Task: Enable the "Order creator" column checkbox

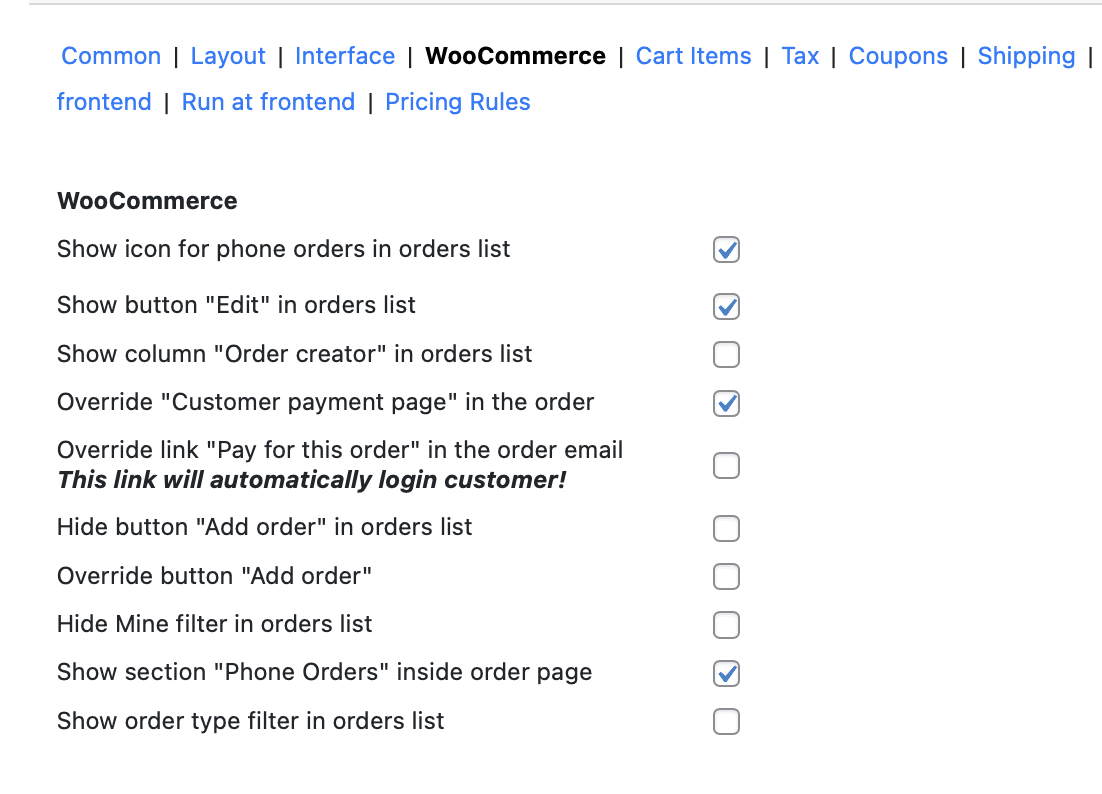Action: [x=726, y=354]
